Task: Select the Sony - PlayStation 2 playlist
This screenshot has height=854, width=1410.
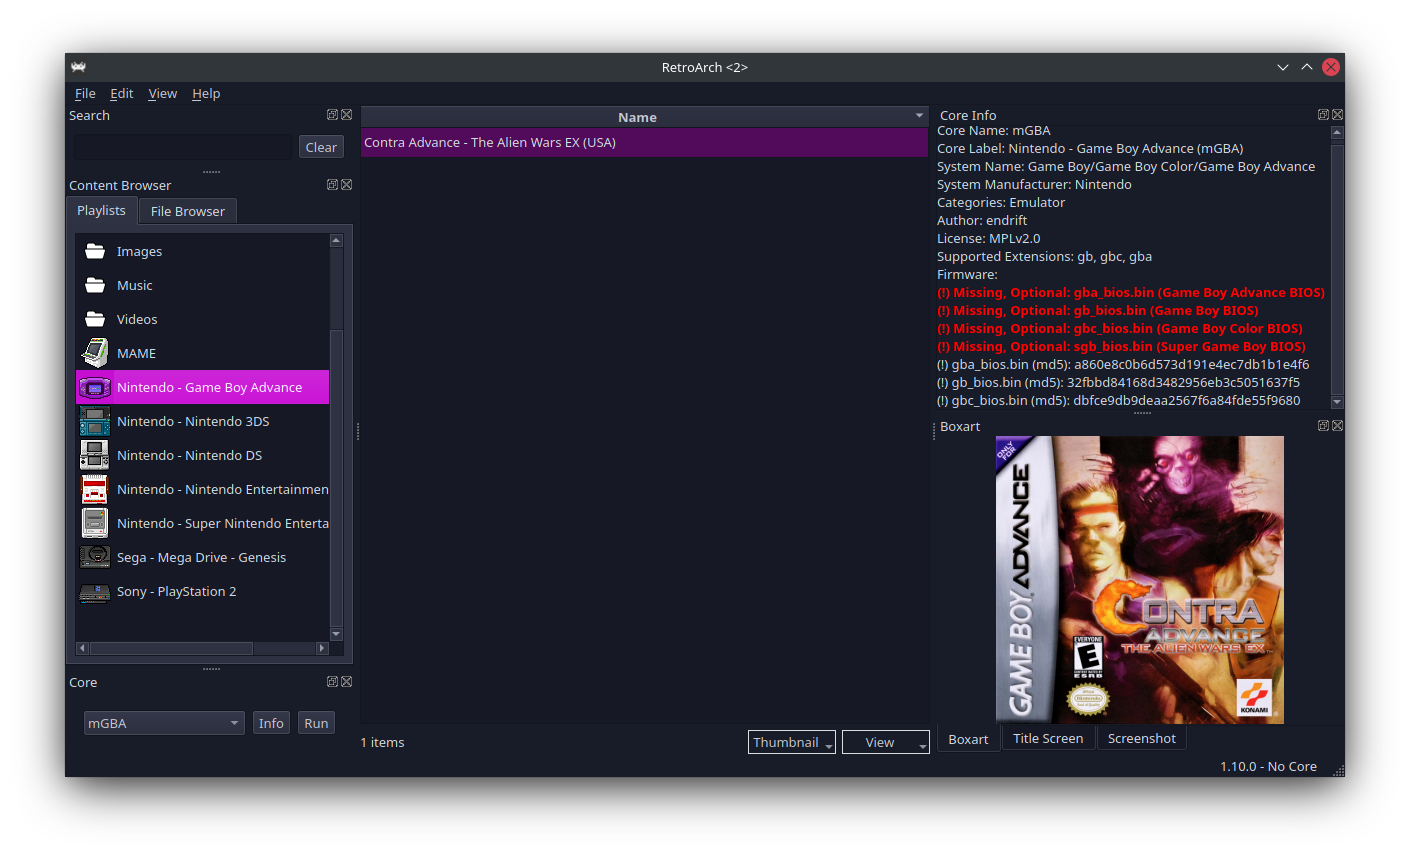Action: pos(202,591)
